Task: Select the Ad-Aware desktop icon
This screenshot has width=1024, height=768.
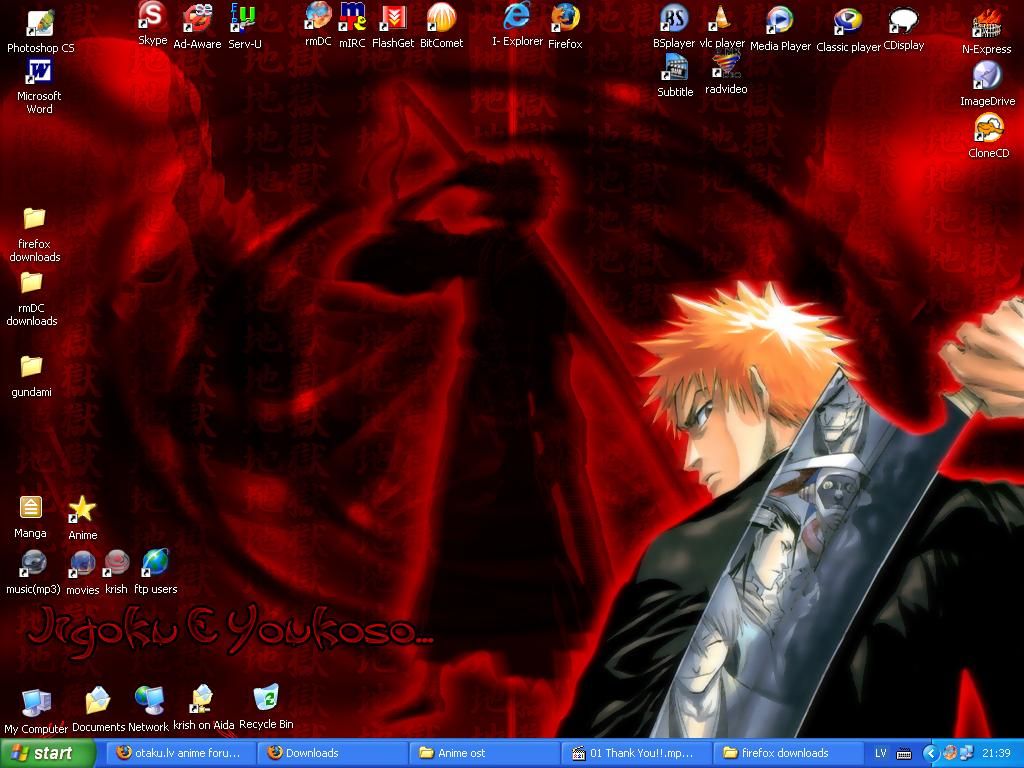Action: pos(197,18)
